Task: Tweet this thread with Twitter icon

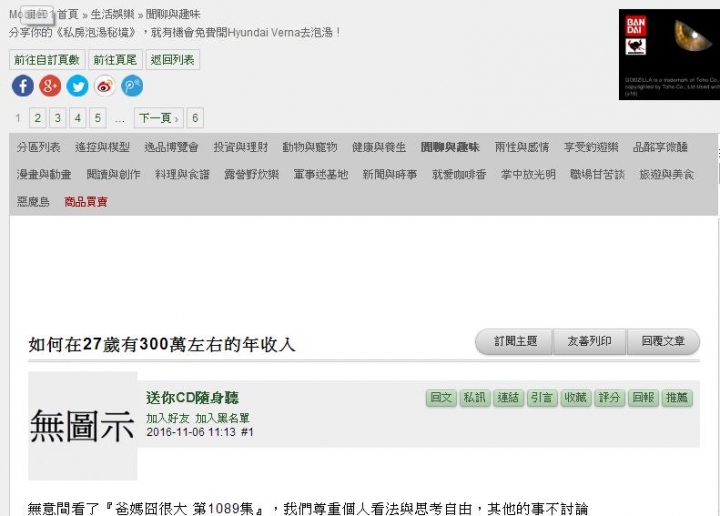Action: tap(78, 86)
